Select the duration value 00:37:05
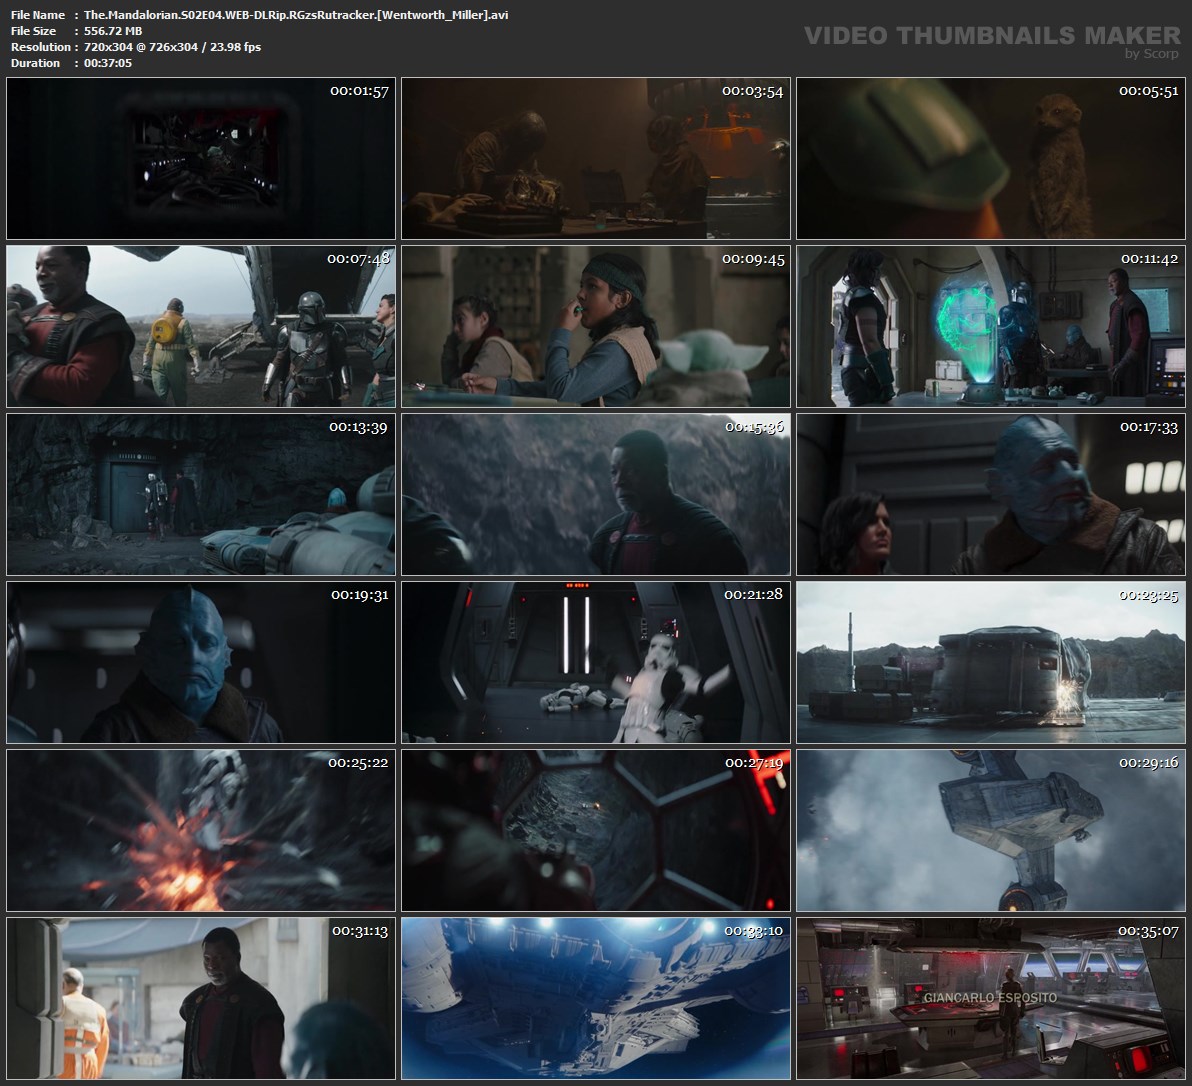This screenshot has width=1192, height=1086. tap(108, 63)
